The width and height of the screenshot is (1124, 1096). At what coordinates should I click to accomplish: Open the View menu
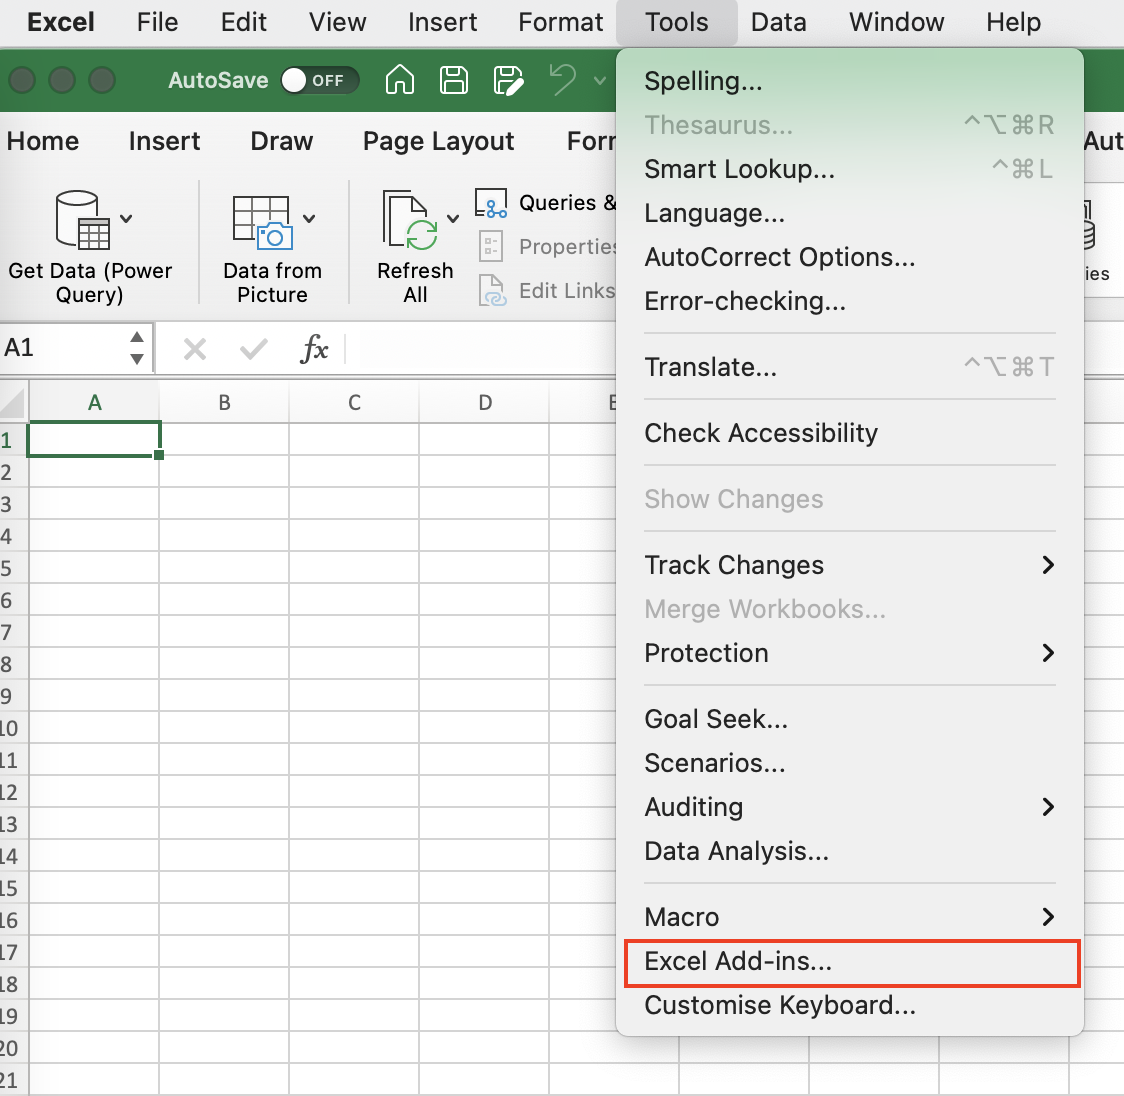click(338, 22)
